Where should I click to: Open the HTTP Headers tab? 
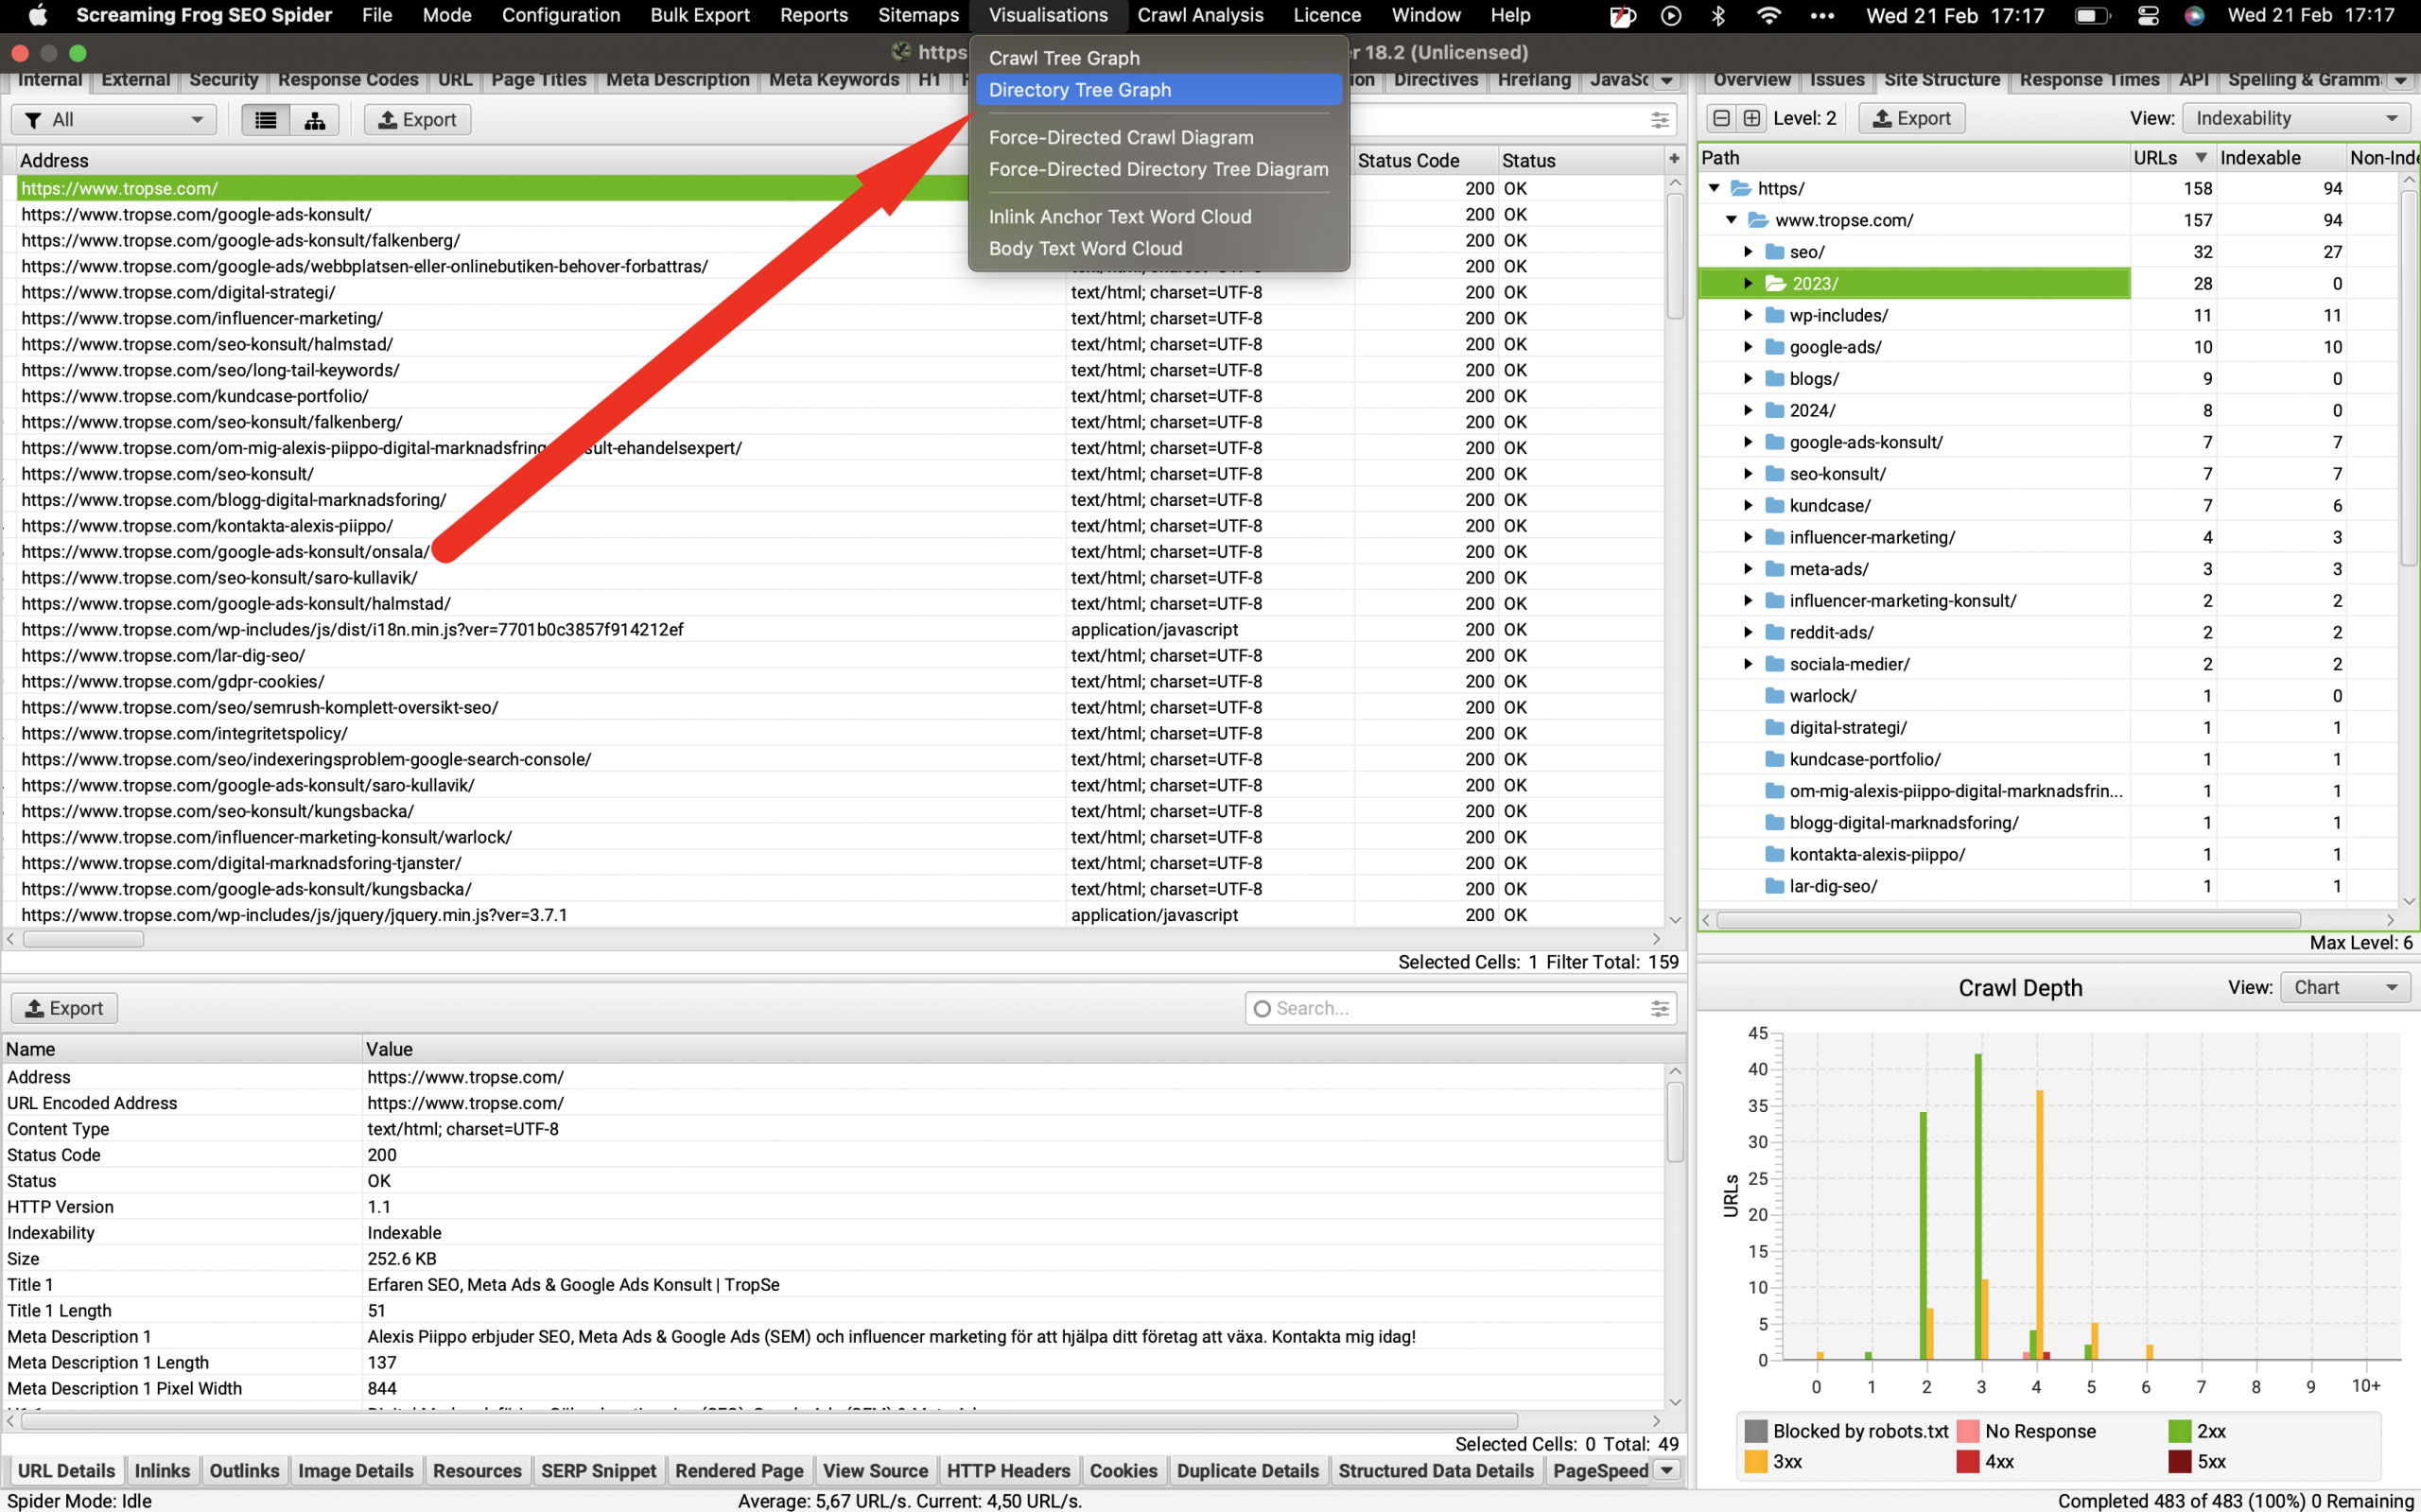pyautogui.click(x=1008, y=1470)
